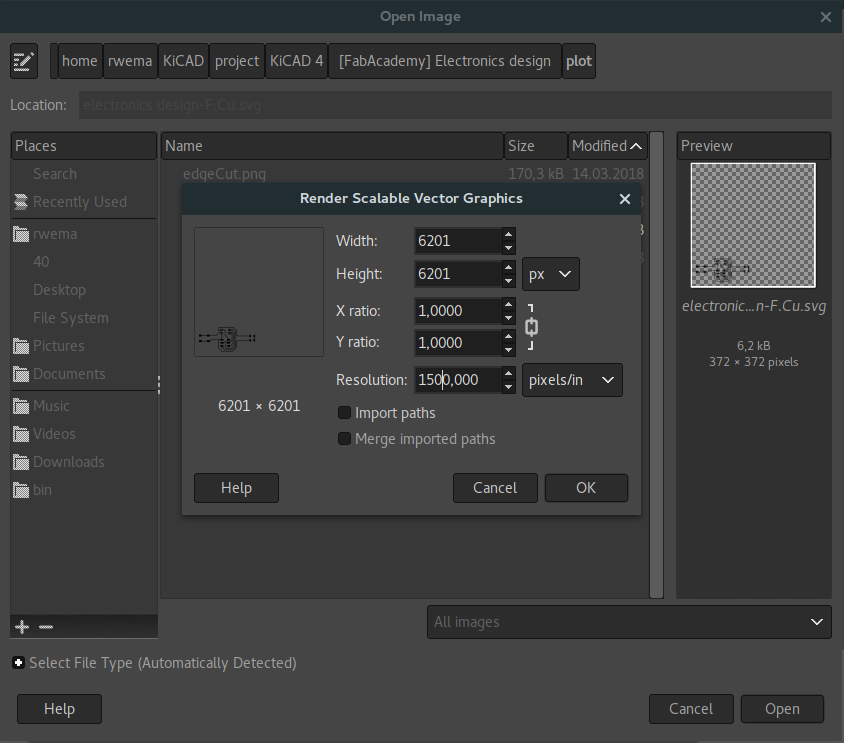844x743 pixels.
Task: Cancel the Render Scalable Vector Graphics dialog
Action: 495,488
